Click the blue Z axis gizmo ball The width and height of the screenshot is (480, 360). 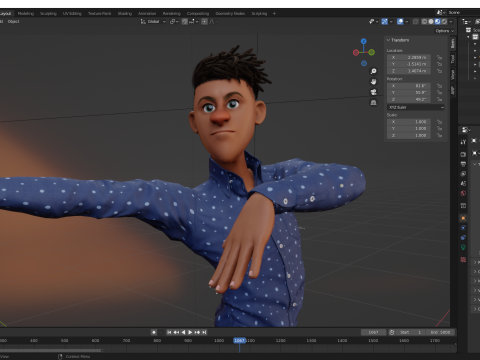click(x=364, y=41)
